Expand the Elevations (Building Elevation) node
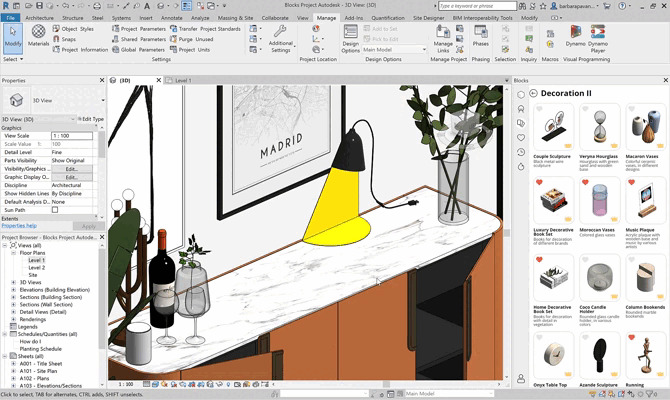This screenshot has height=400, width=670. click(x=13, y=290)
